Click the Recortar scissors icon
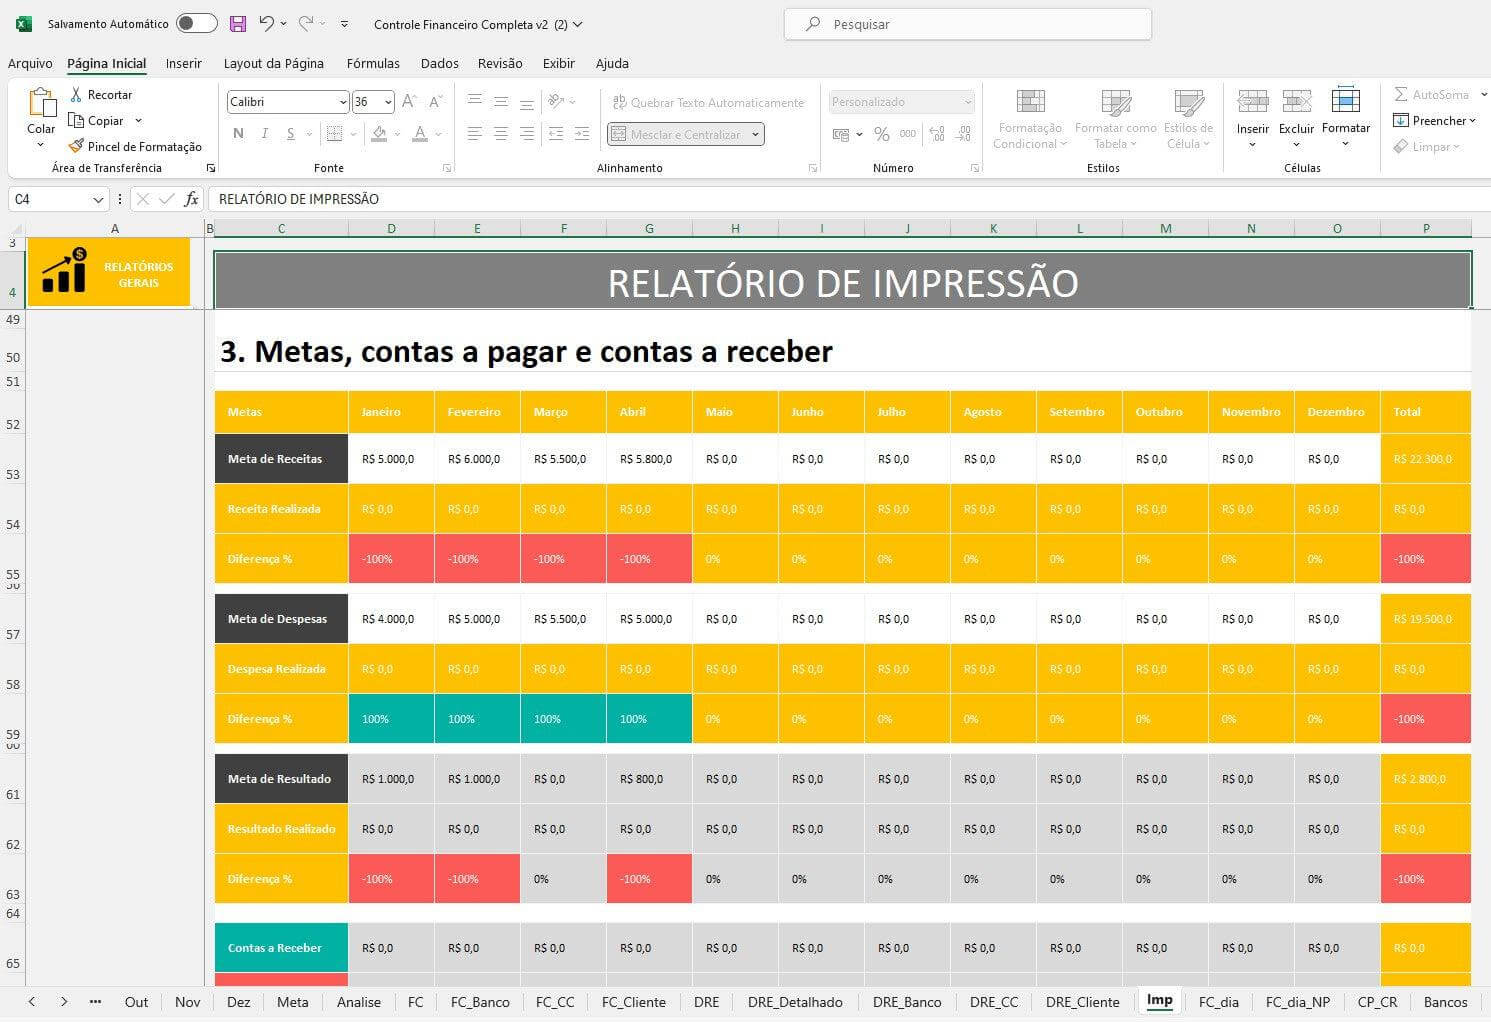Screen dimensions: 1491x1022 point(77,94)
